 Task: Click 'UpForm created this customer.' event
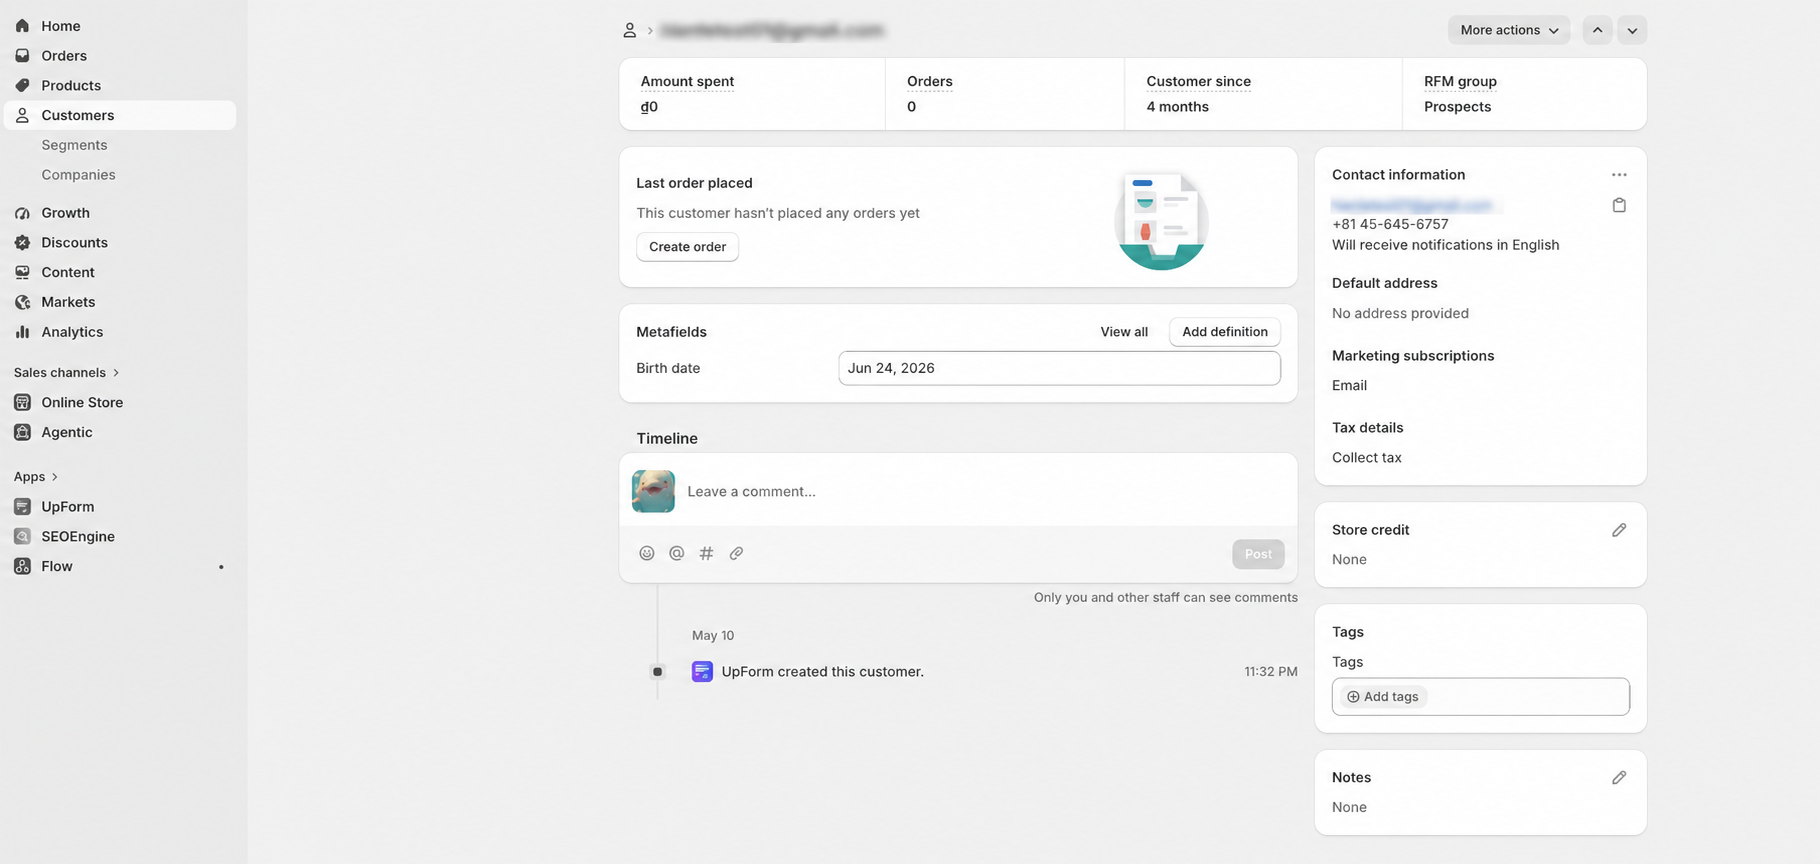[x=822, y=672]
